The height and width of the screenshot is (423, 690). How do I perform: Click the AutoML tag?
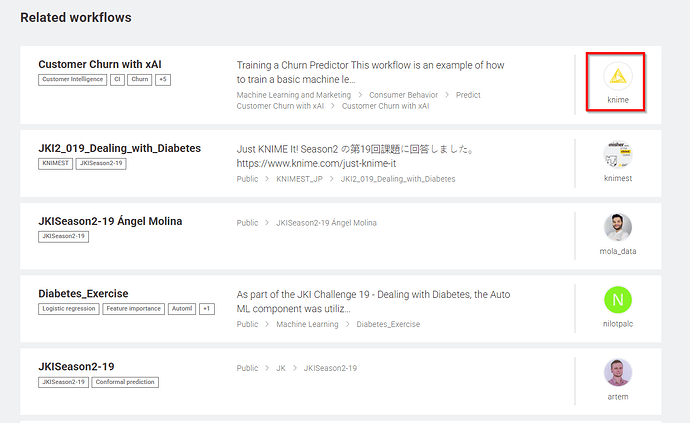coord(180,309)
